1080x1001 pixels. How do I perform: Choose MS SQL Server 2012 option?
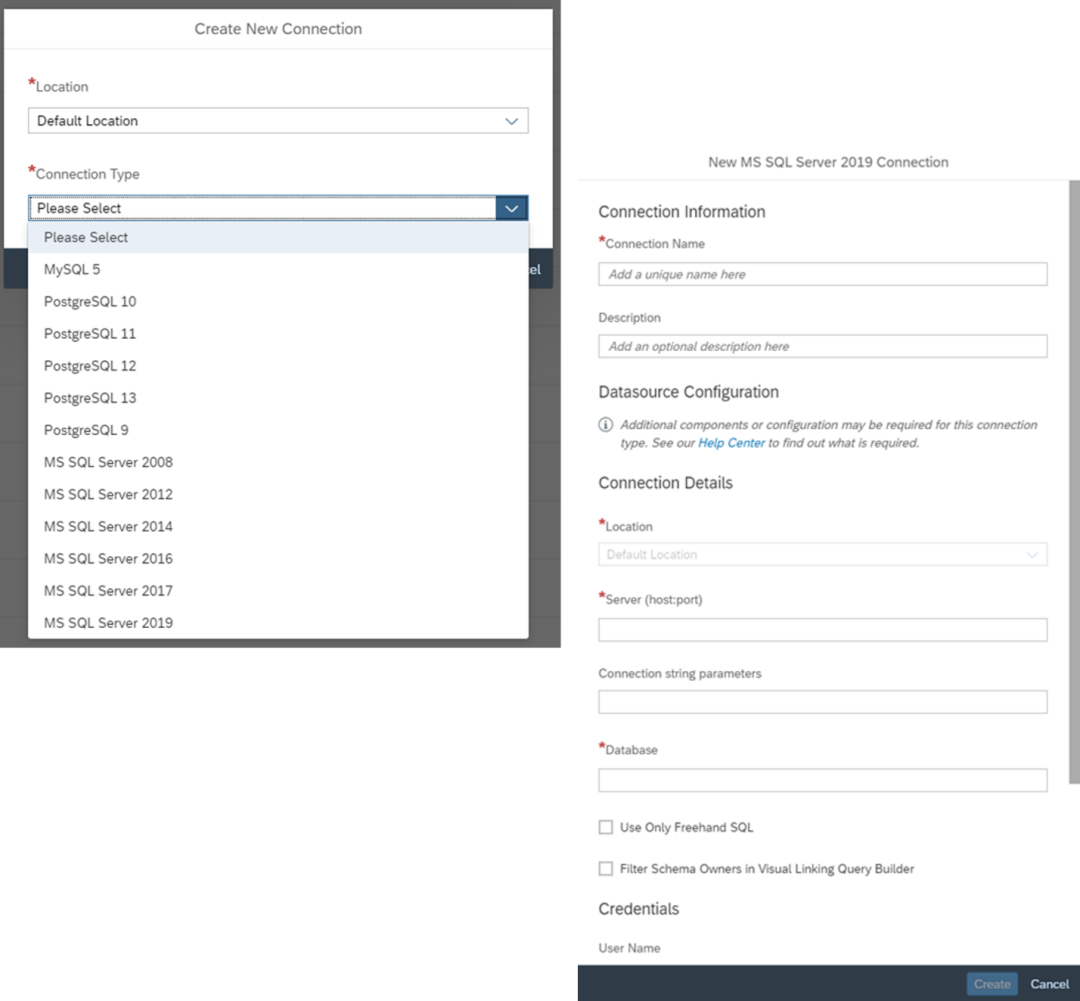pyautogui.click(x=278, y=495)
